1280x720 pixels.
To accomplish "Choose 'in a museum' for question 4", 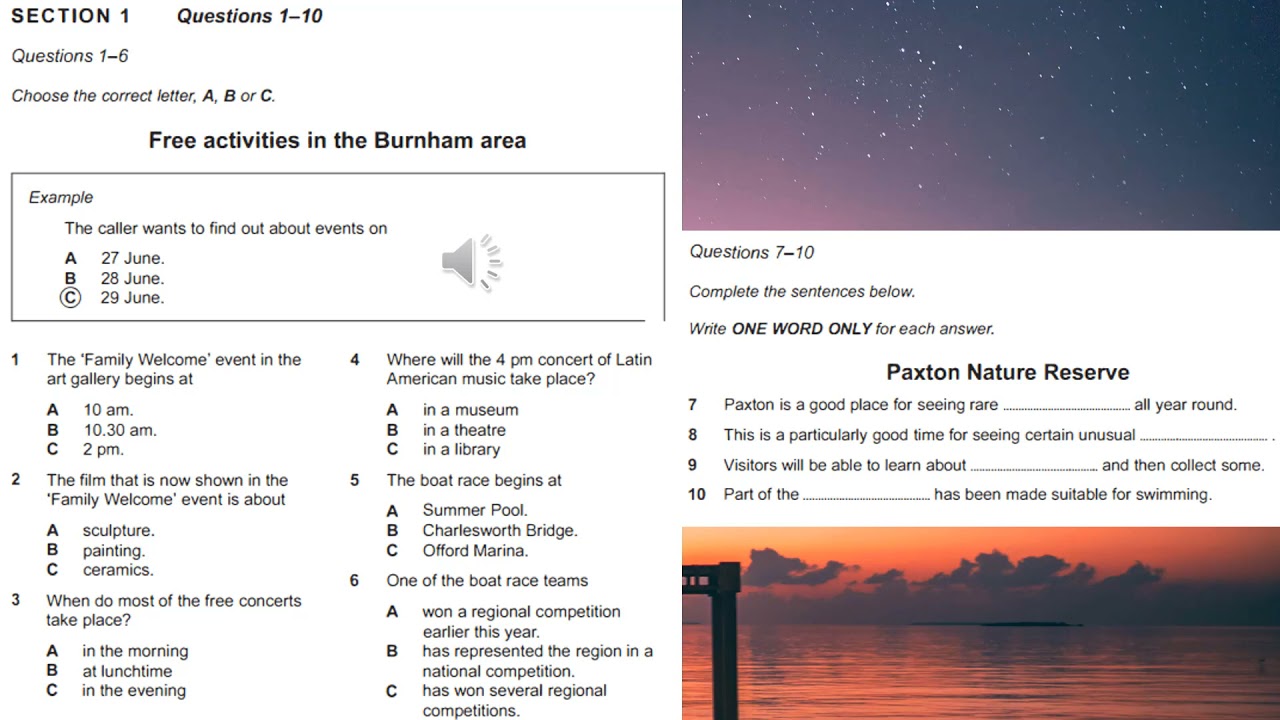I will click(x=453, y=410).
